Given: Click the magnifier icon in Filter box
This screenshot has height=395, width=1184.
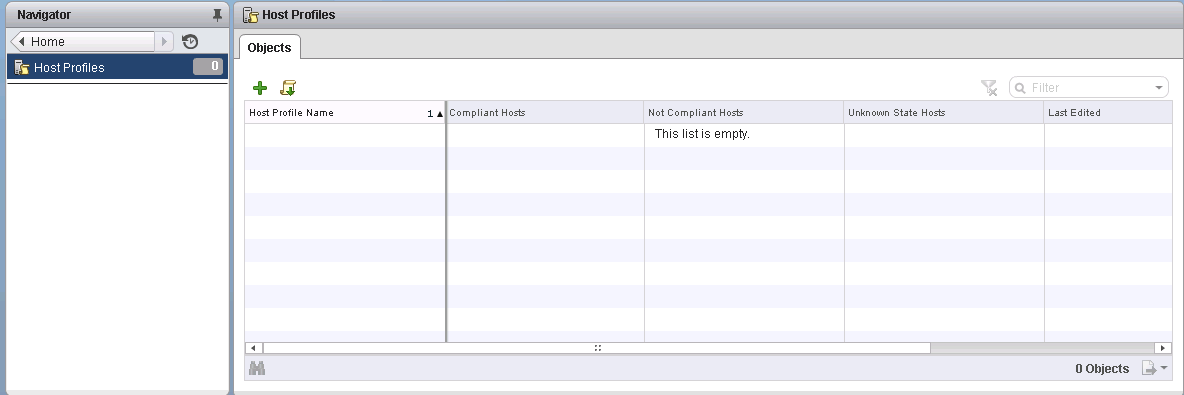Looking at the screenshot, I should 1020,88.
